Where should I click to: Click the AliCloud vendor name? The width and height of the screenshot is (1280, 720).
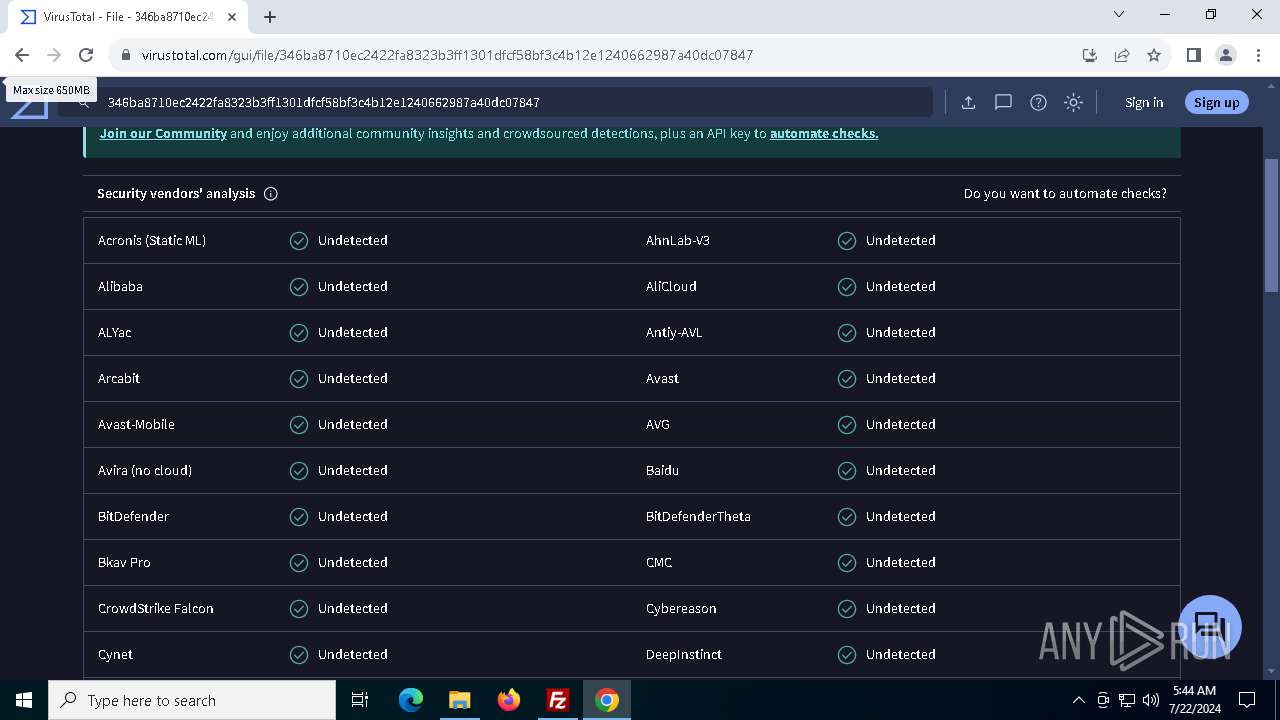tap(671, 286)
